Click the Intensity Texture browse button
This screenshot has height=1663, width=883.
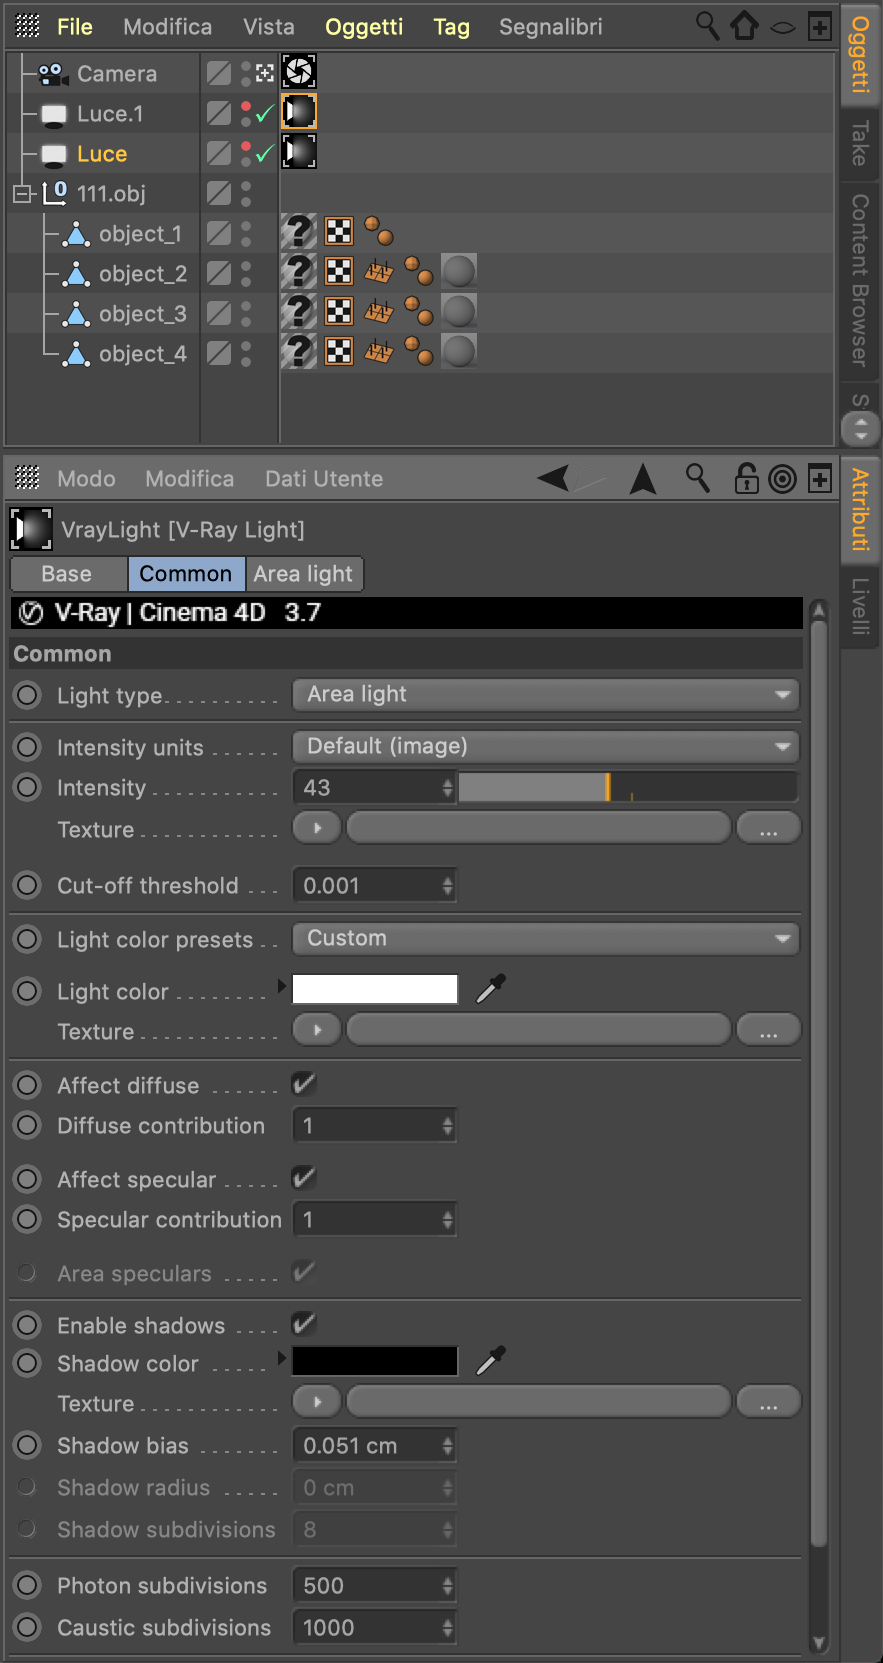tap(768, 828)
